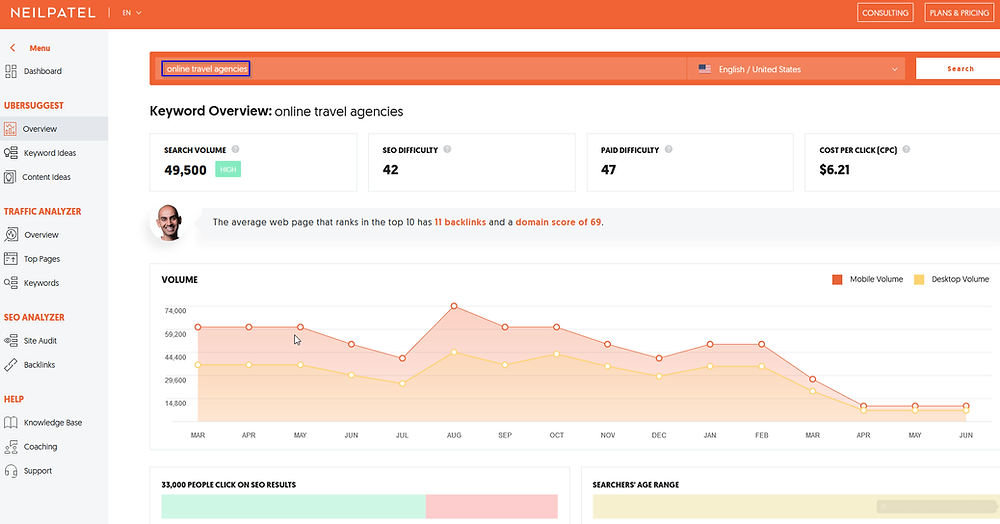Click the Backlinks link icon
1000x524 pixels.
click(x=10, y=365)
